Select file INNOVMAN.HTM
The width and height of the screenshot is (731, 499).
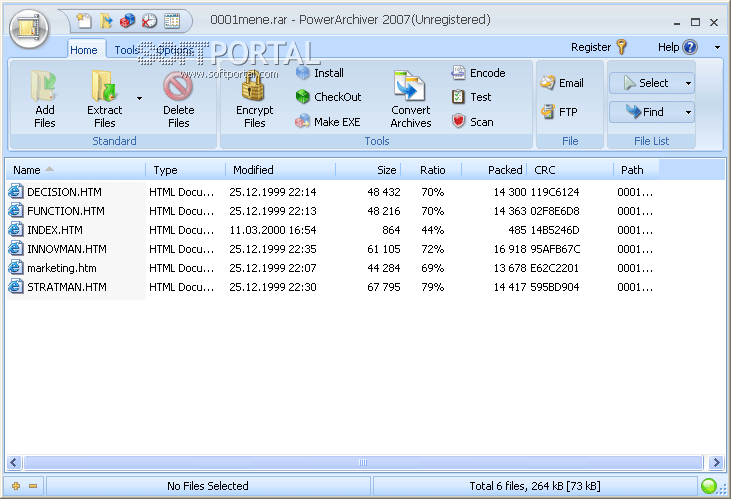67,249
